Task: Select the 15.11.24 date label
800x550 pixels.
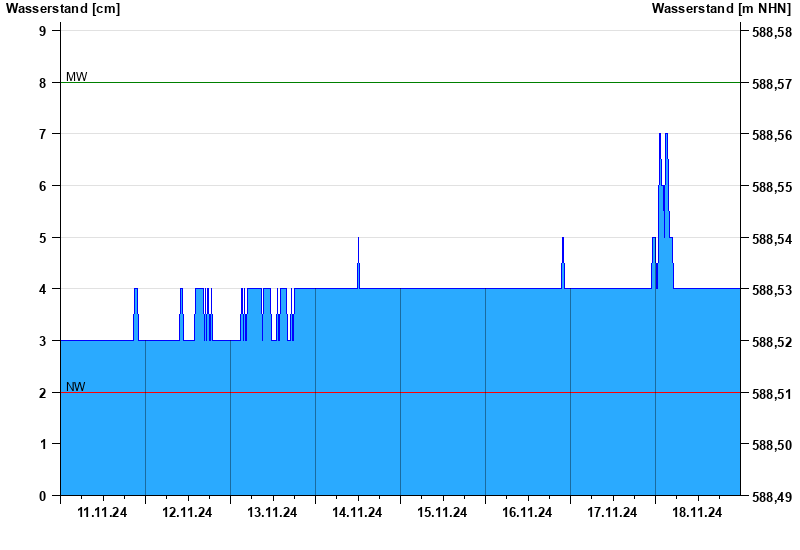Action: click(442, 512)
